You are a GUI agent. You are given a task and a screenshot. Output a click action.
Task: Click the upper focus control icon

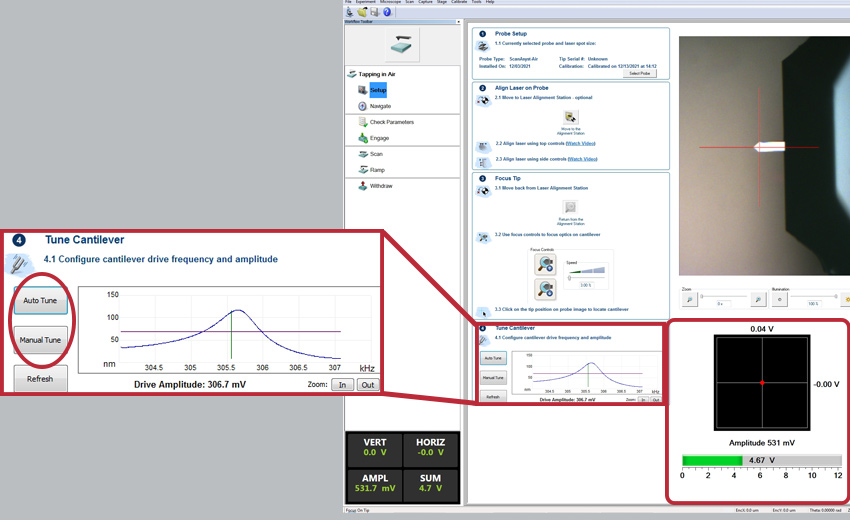[543, 264]
